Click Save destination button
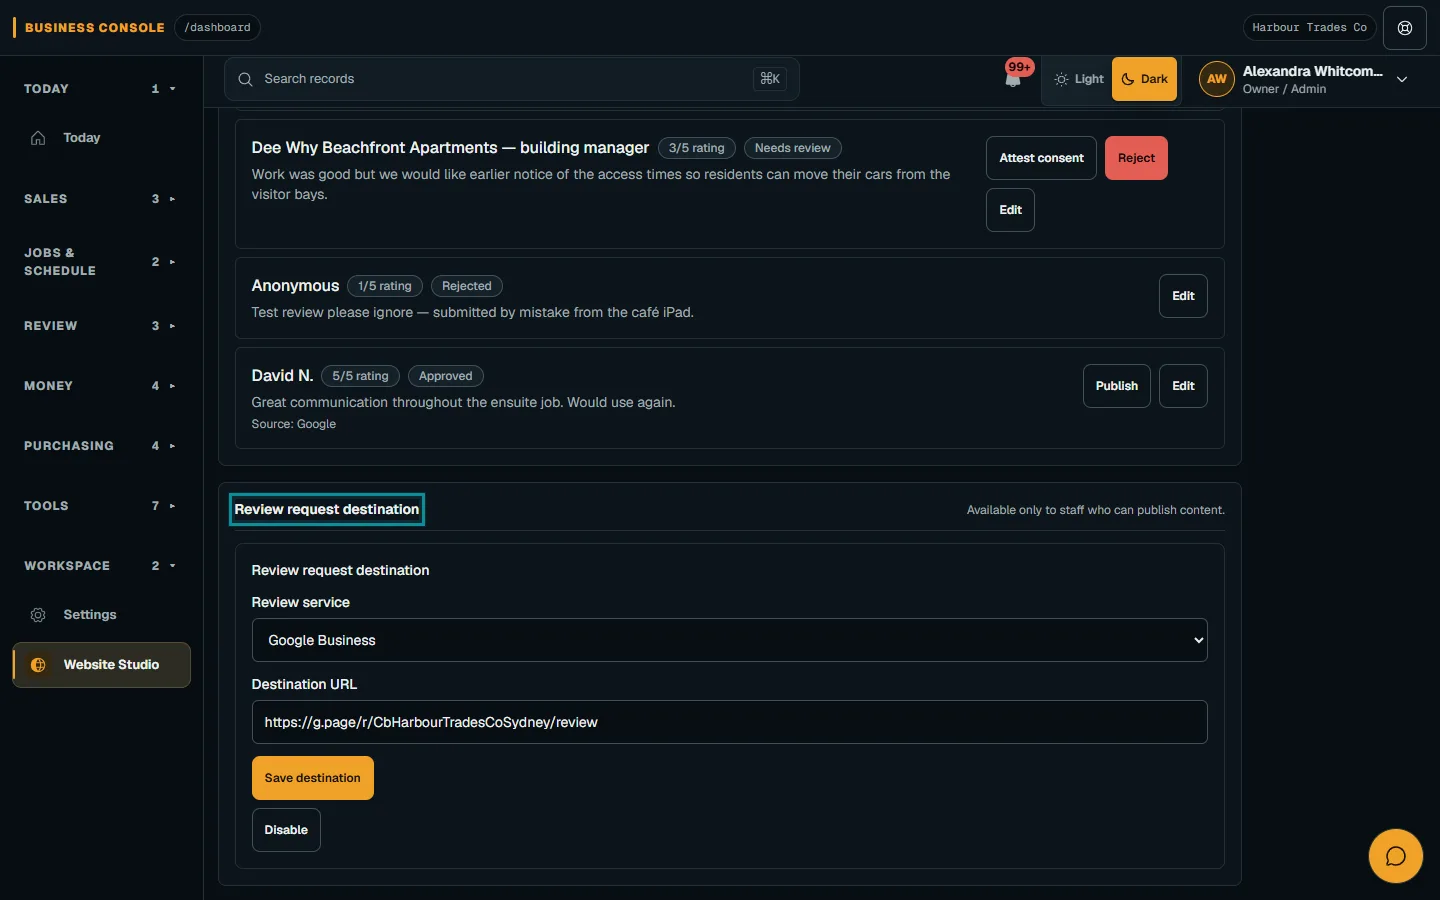Screen dimensions: 1440x900 click(x=312, y=778)
